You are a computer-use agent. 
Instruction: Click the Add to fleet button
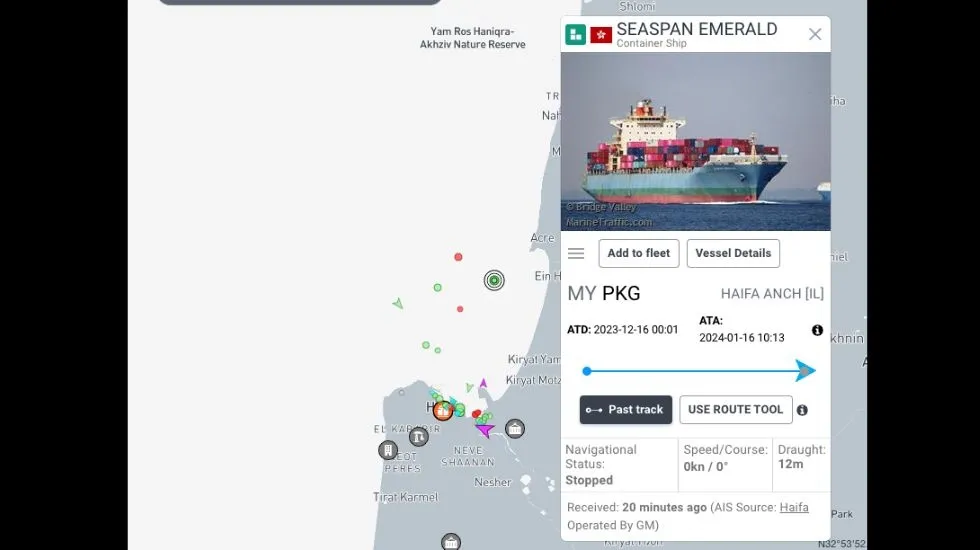click(x=639, y=253)
